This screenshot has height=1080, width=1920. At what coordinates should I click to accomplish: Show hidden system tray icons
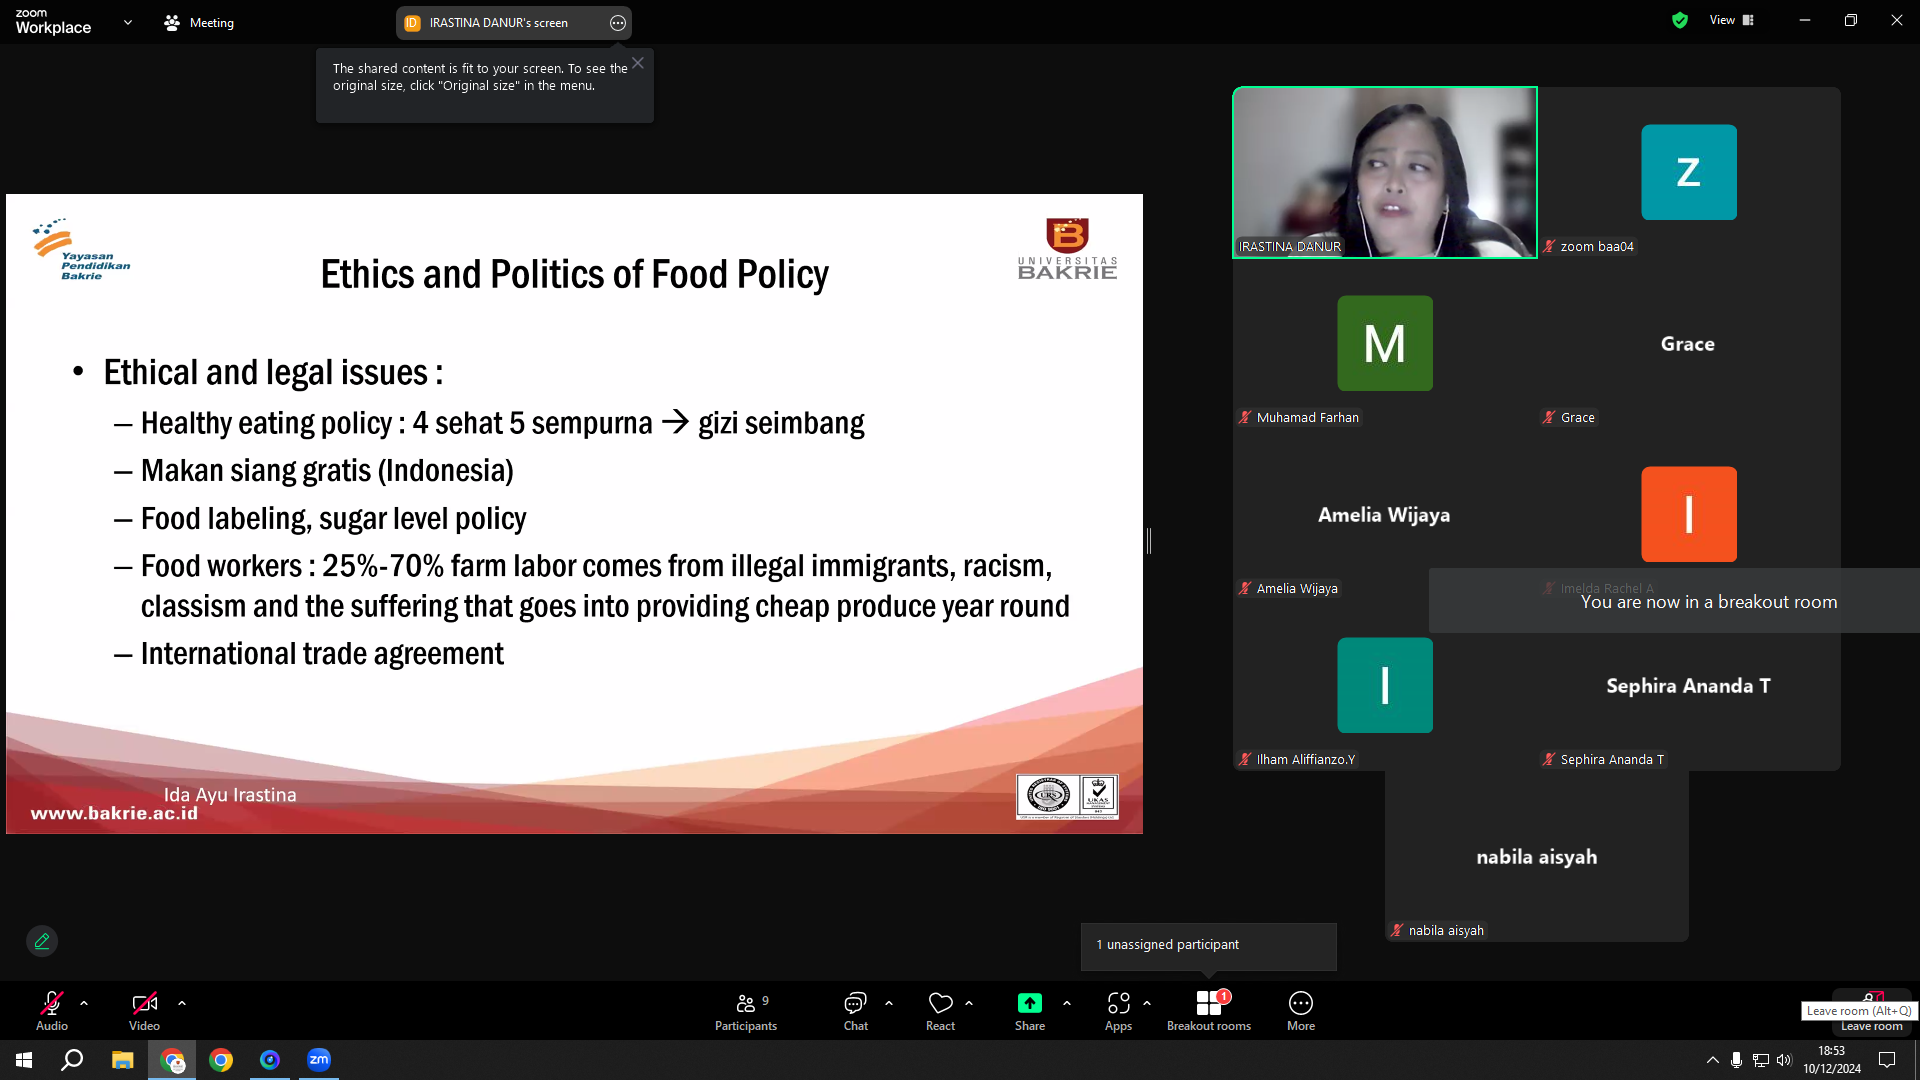tap(1712, 1060)
